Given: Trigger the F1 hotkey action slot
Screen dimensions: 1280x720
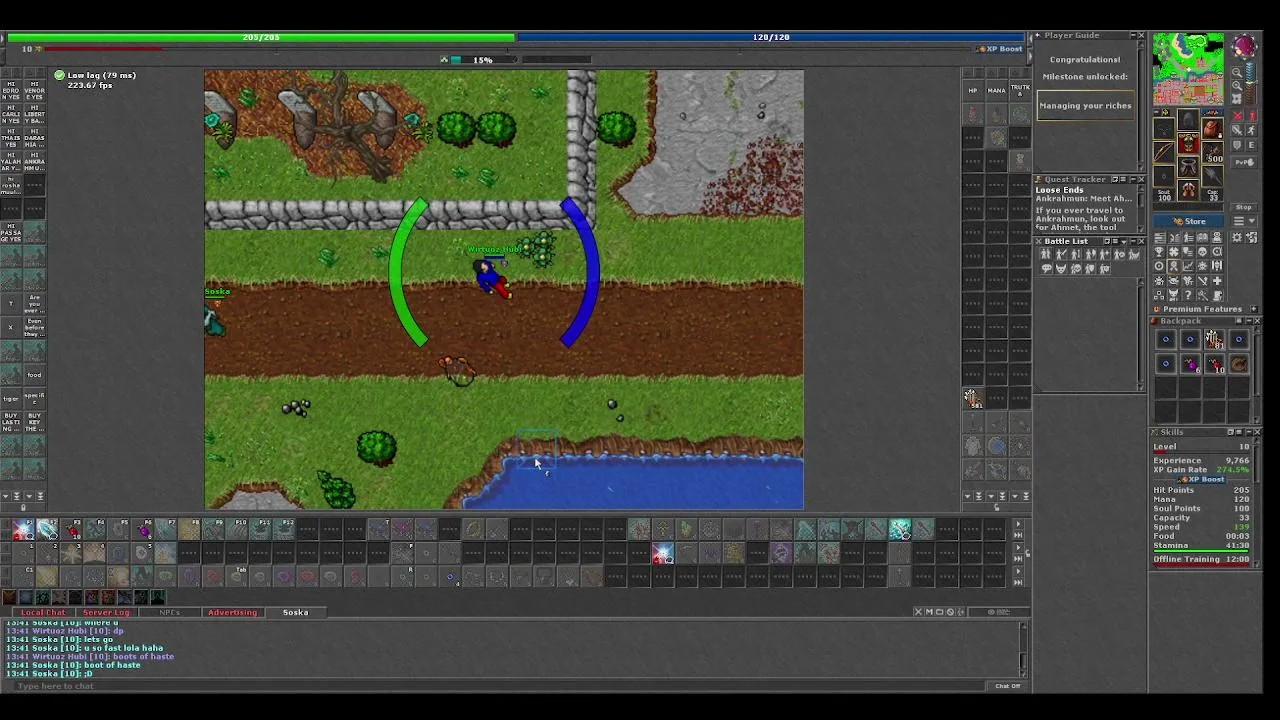Looking at the screenshot, I should (23, 530).
